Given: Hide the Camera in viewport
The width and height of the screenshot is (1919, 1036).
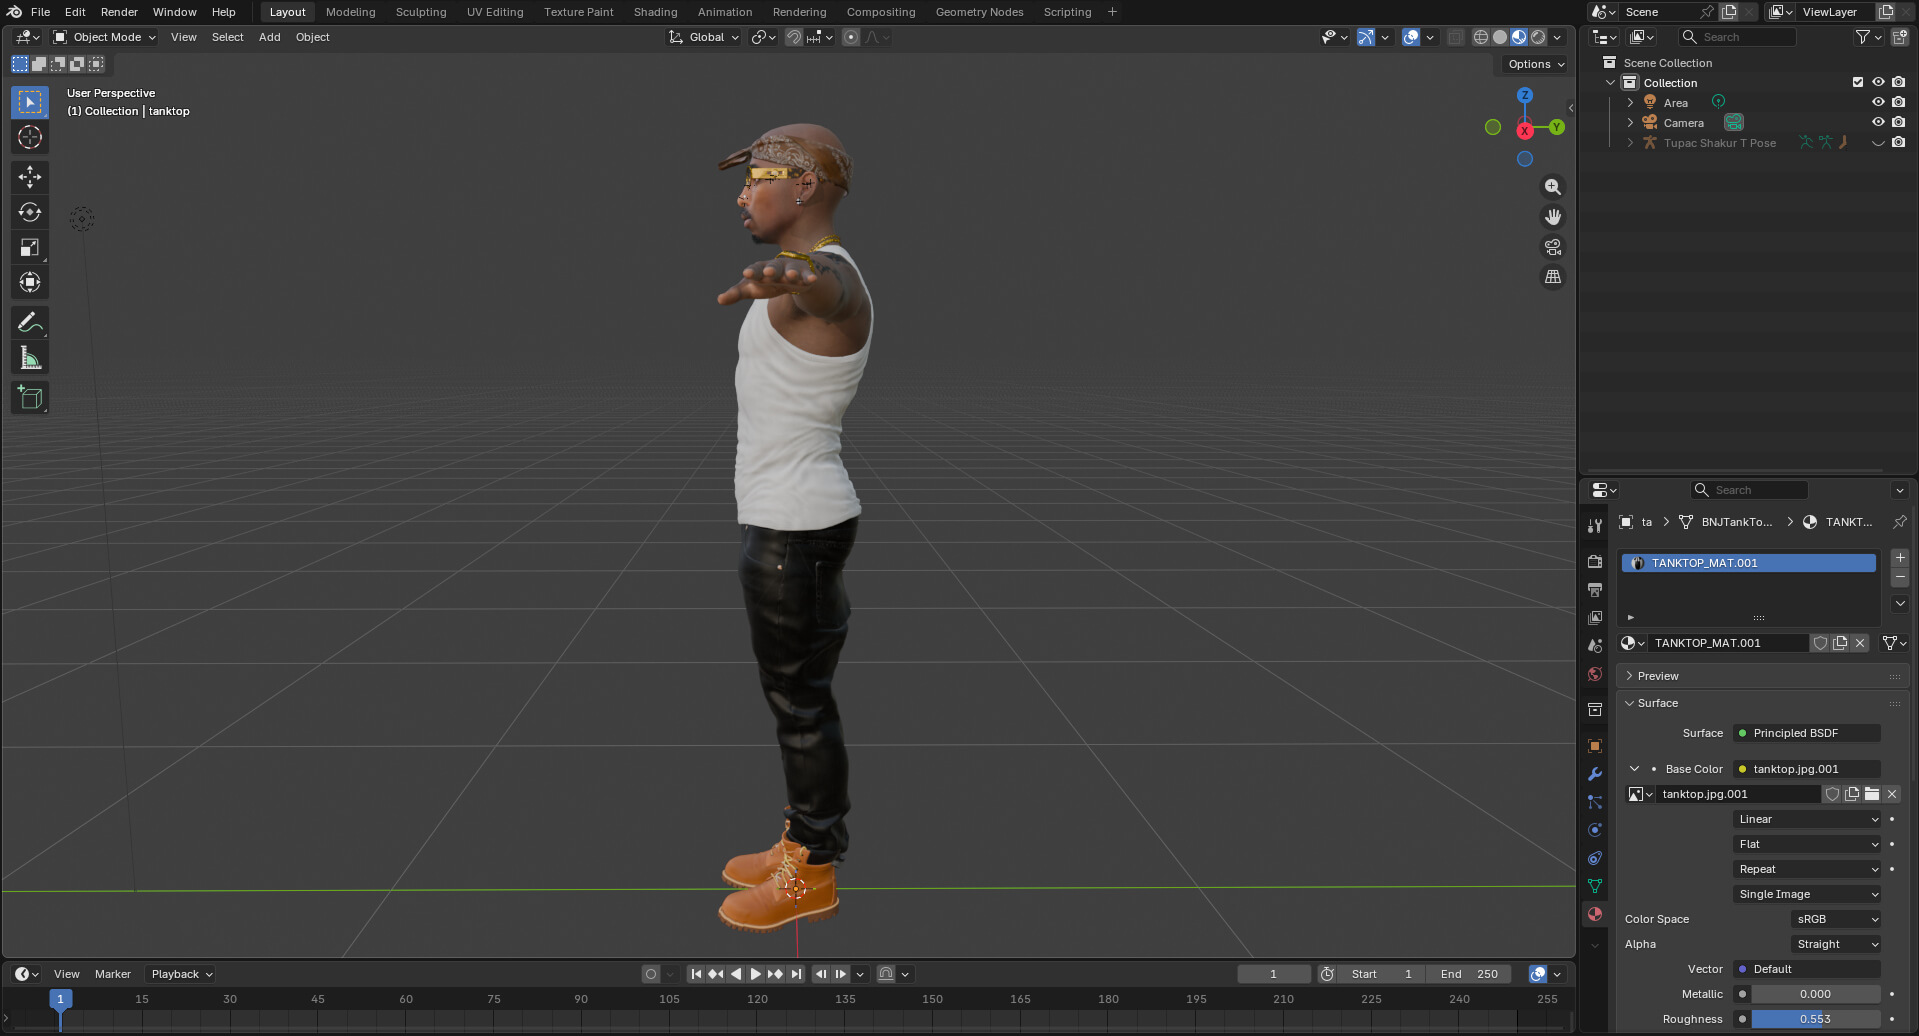Looking at the screenshot, I should tap(1878, 122).
